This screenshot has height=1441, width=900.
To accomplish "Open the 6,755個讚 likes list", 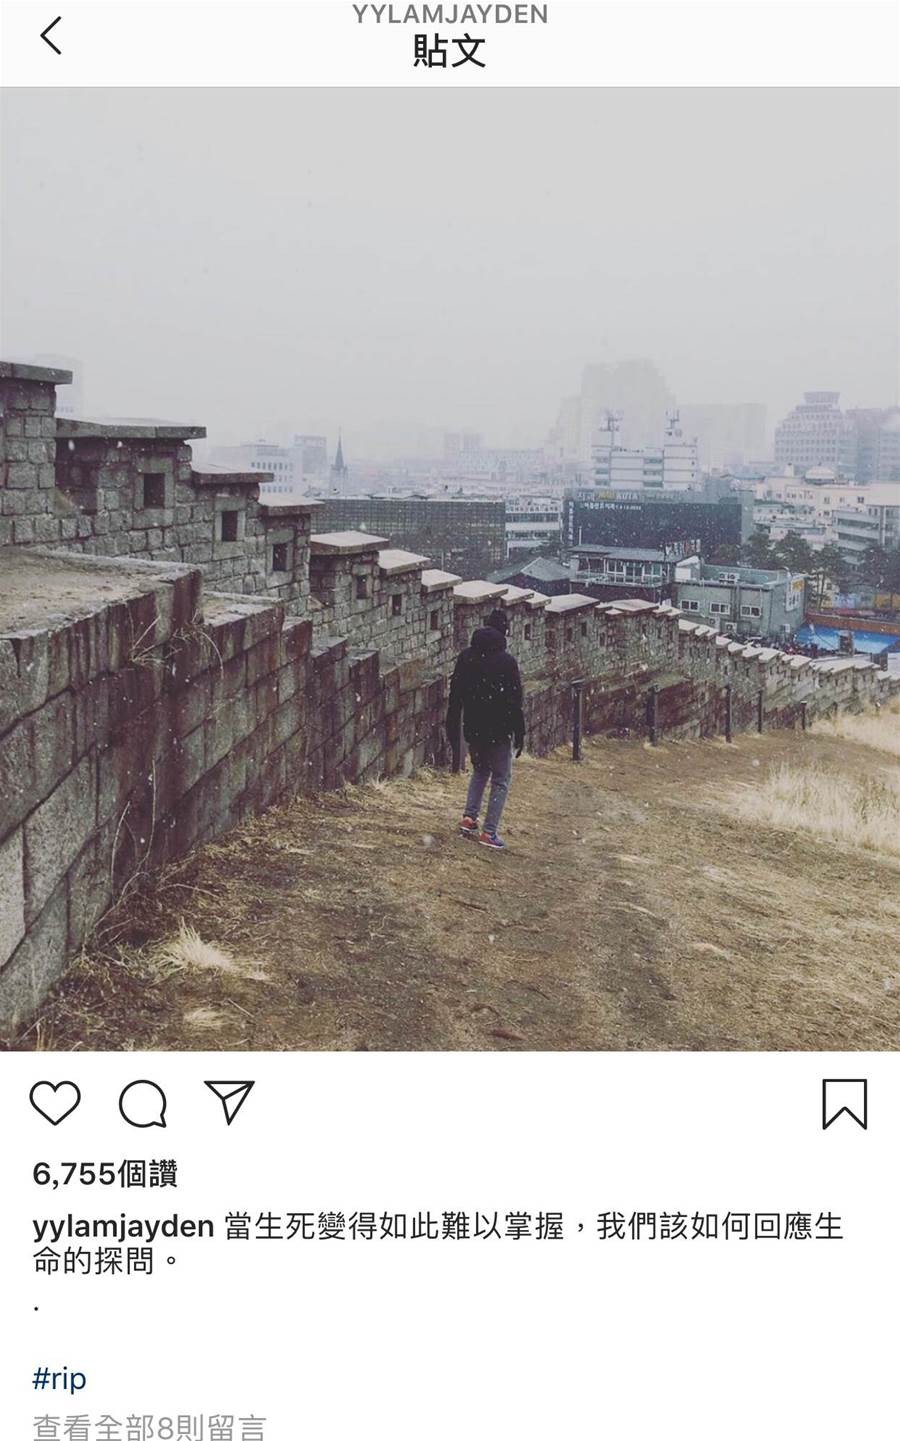I will point(105,1174).
